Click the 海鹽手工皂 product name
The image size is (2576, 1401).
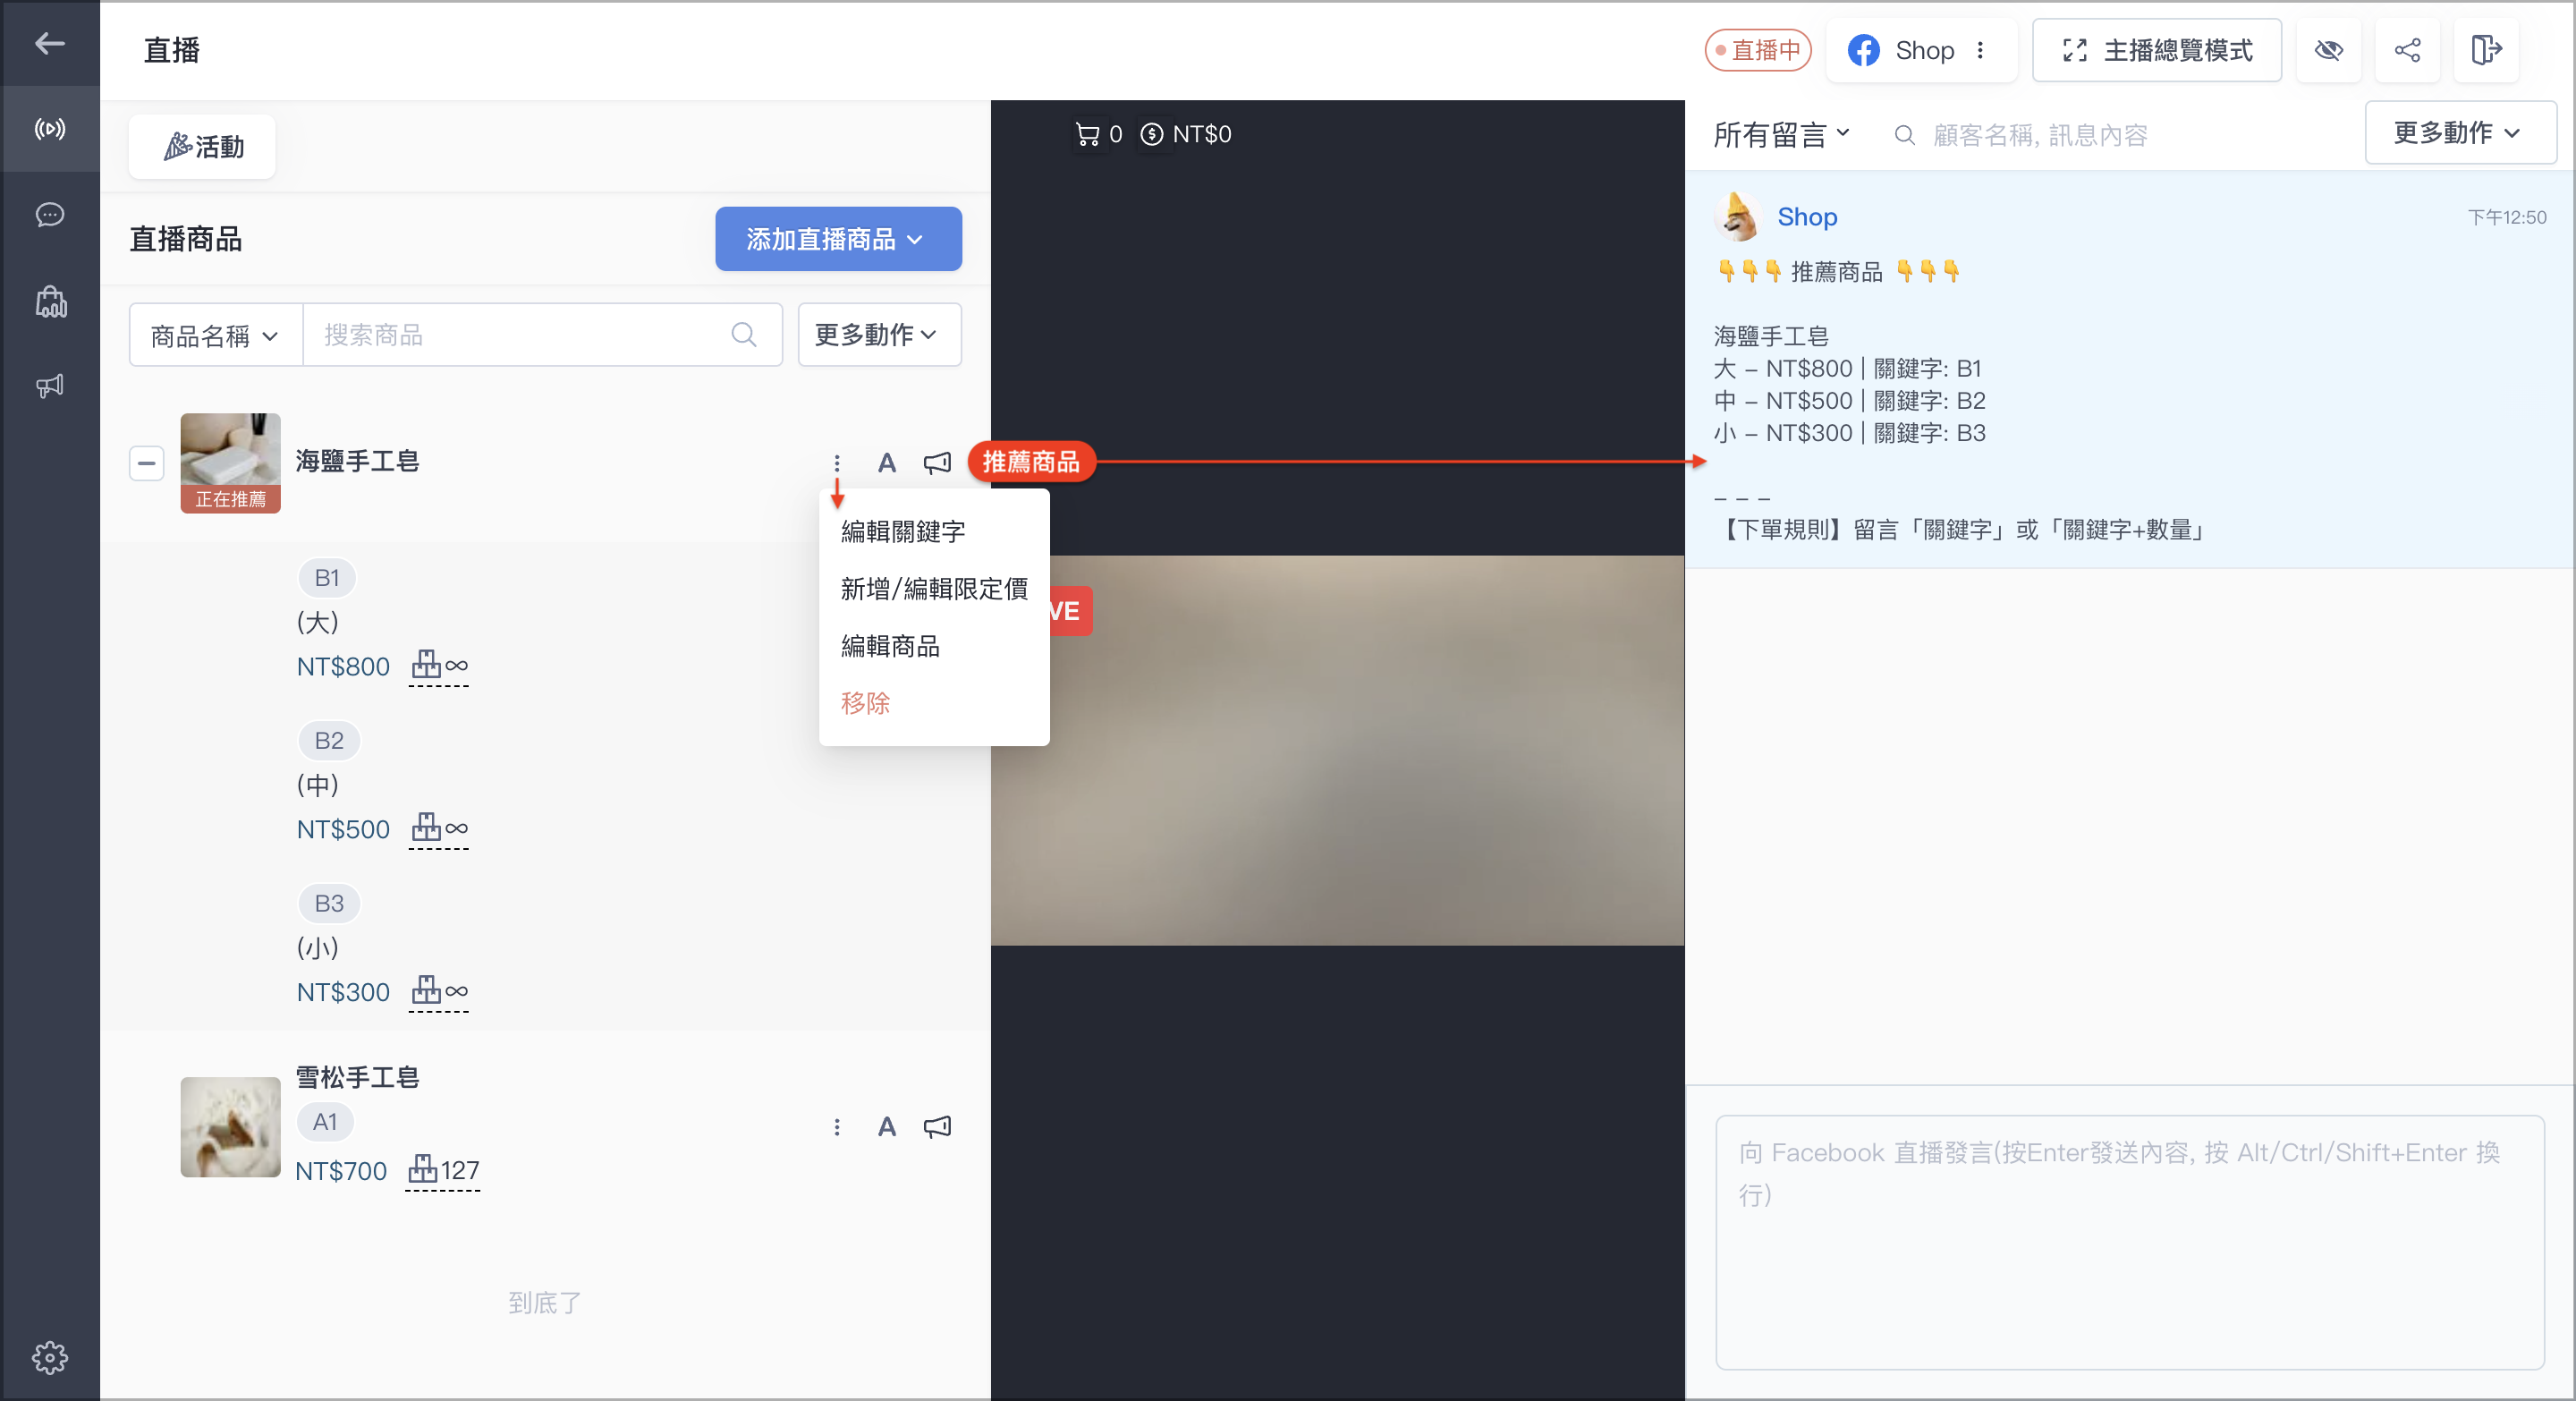tap(357, 460)
